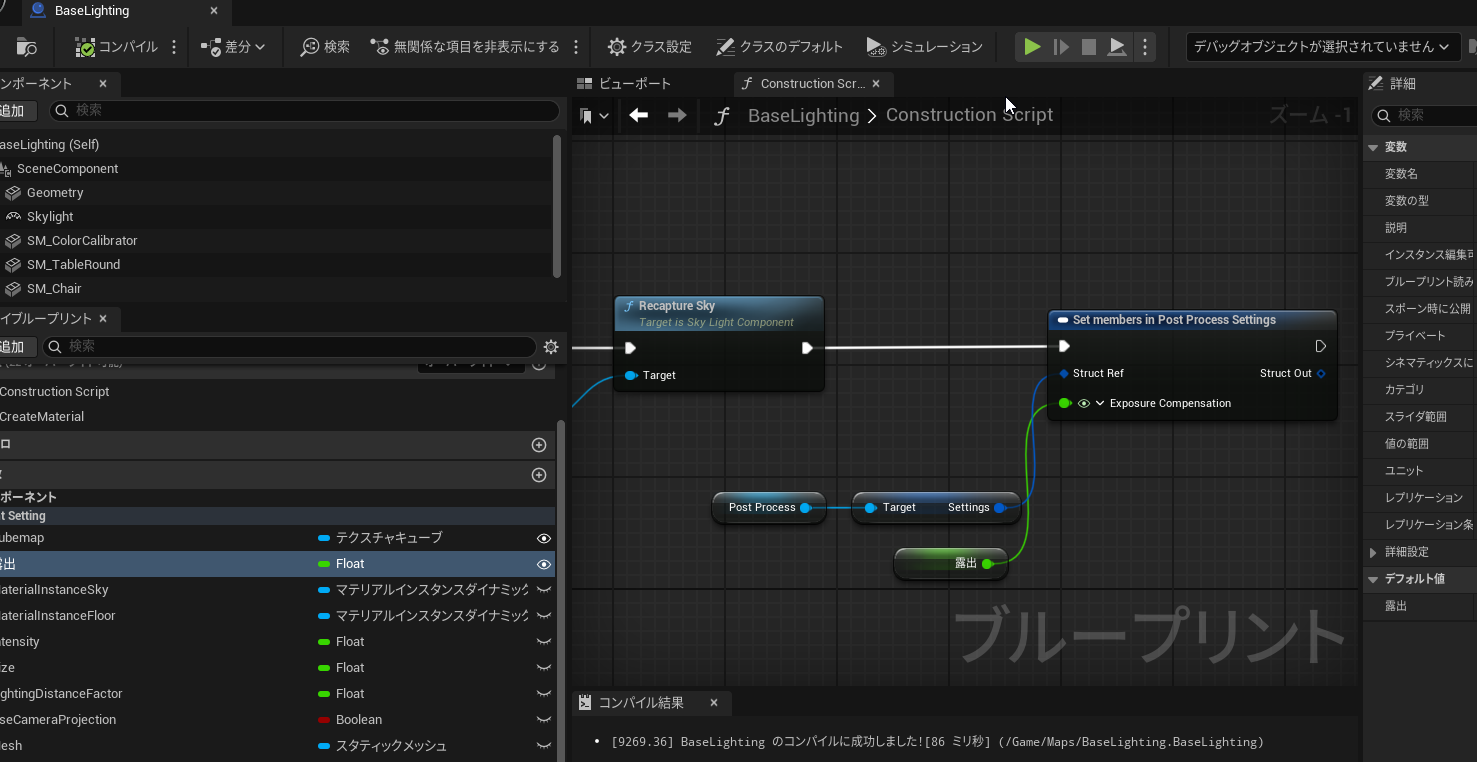
Task: Start シミュレーション simulation
Action: 924,47
